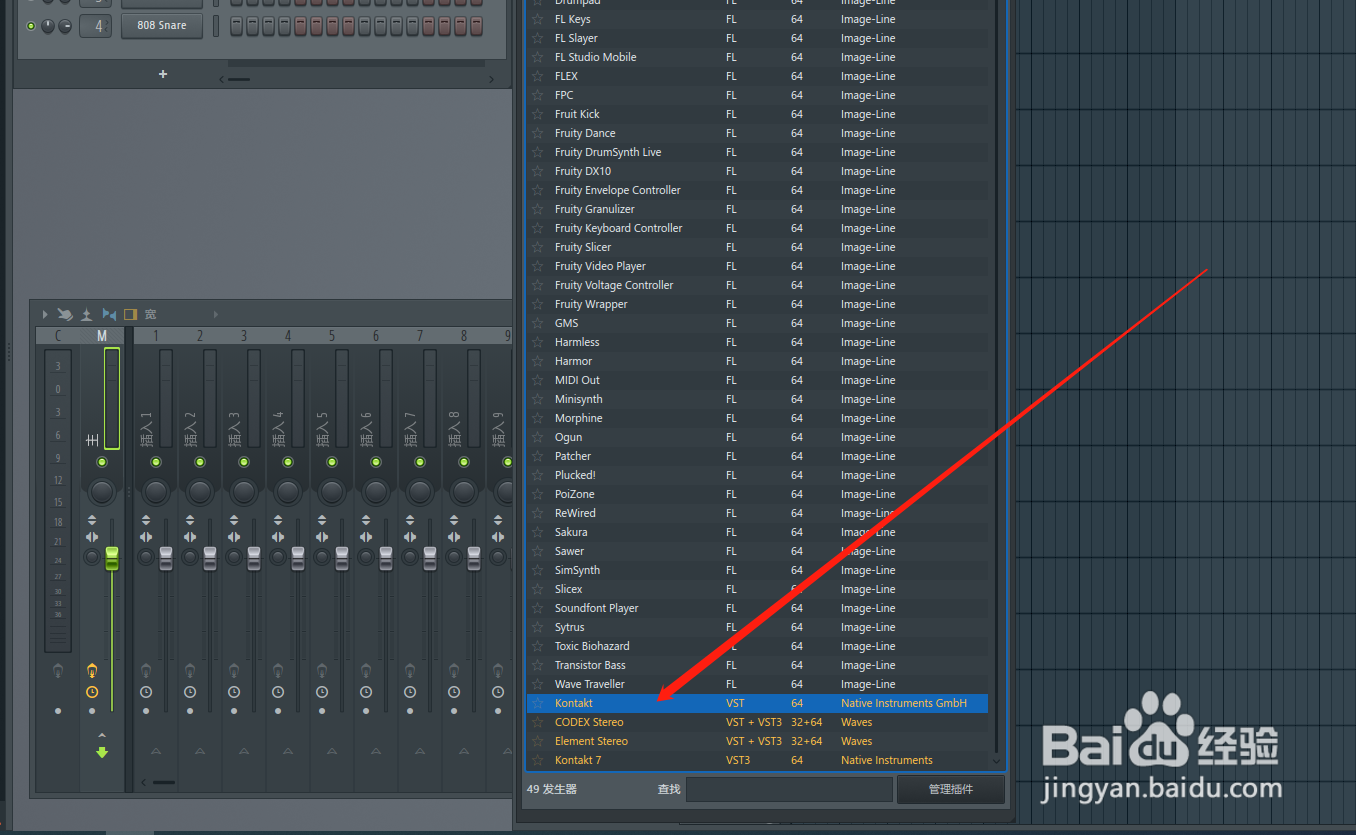Select Kontakt in plugin list

[x=757, y=703]
